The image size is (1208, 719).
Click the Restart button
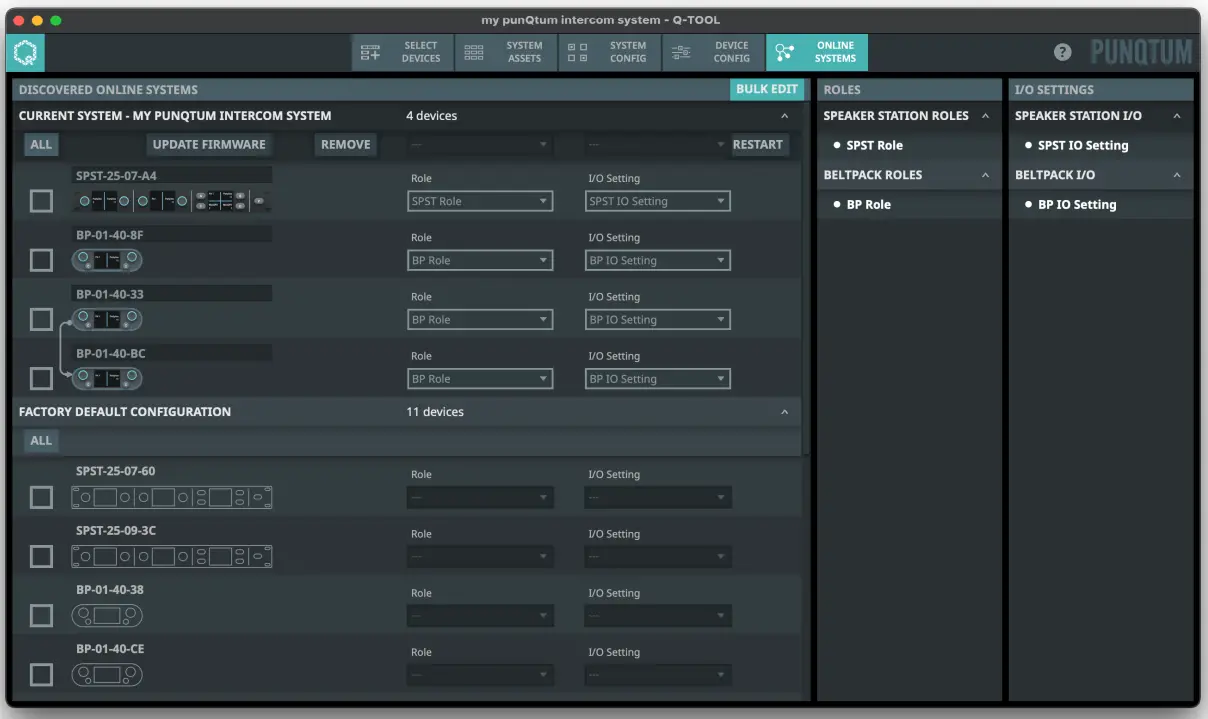pos(758,145)
